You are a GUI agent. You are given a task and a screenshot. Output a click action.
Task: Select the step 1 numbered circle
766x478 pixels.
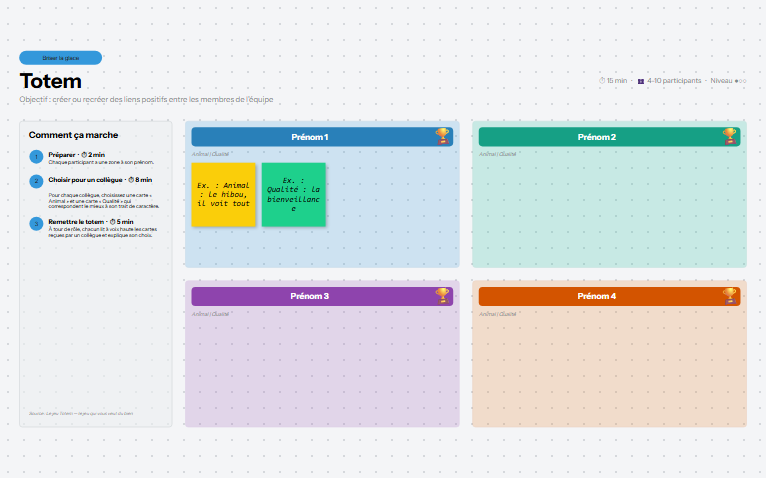(36, 157)
